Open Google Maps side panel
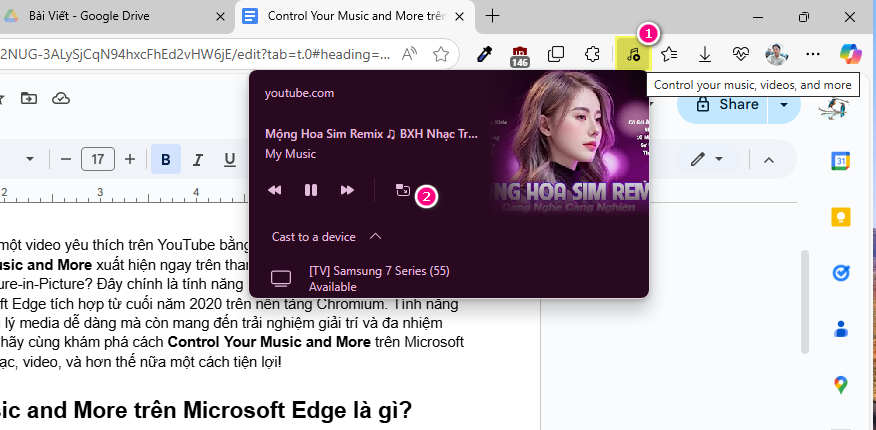The width and height of the screenshot is (876, 430). click(841, 385)
